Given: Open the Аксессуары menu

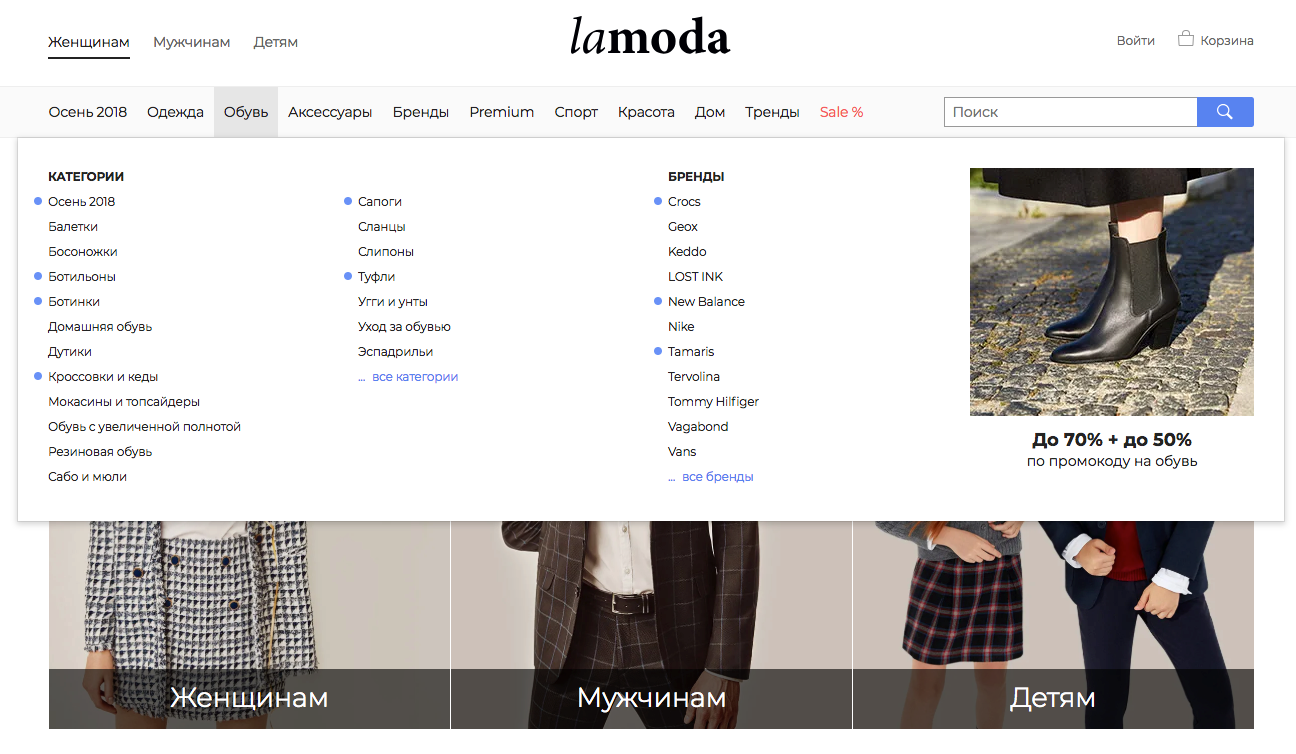Looking at the screenshot, I should tap(330, 112).
